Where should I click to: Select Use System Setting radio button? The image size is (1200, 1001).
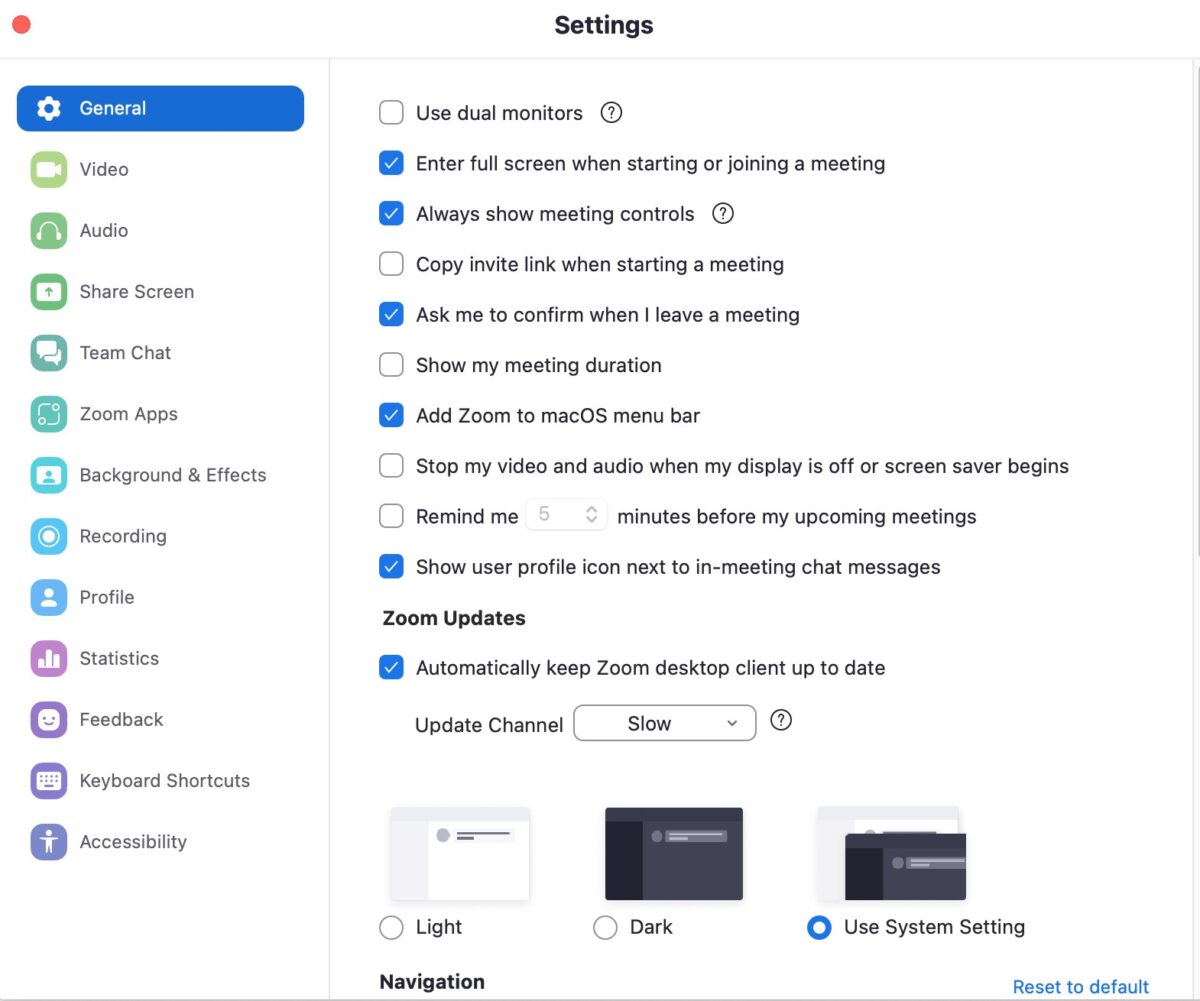(819, 928)
